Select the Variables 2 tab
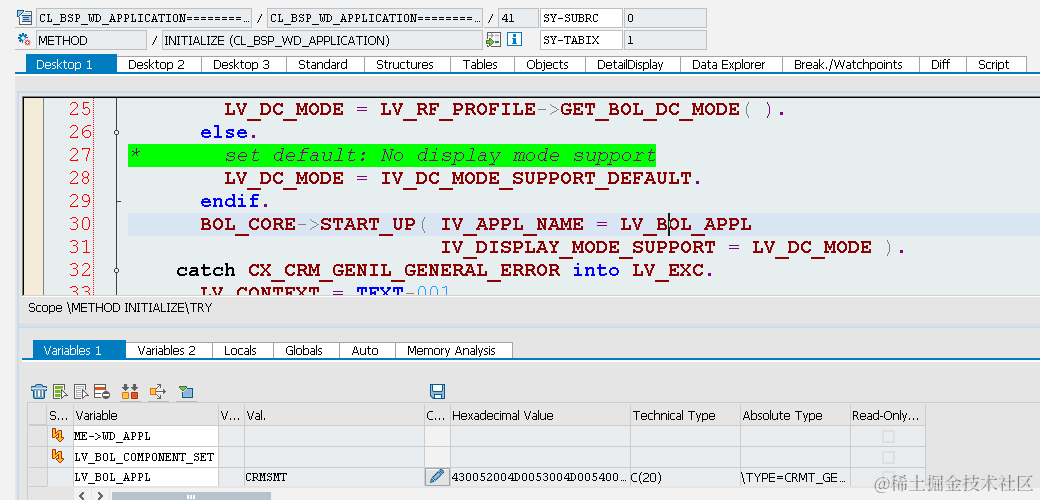The height and width of the screenshot is (500, 1040). point(166,350)
